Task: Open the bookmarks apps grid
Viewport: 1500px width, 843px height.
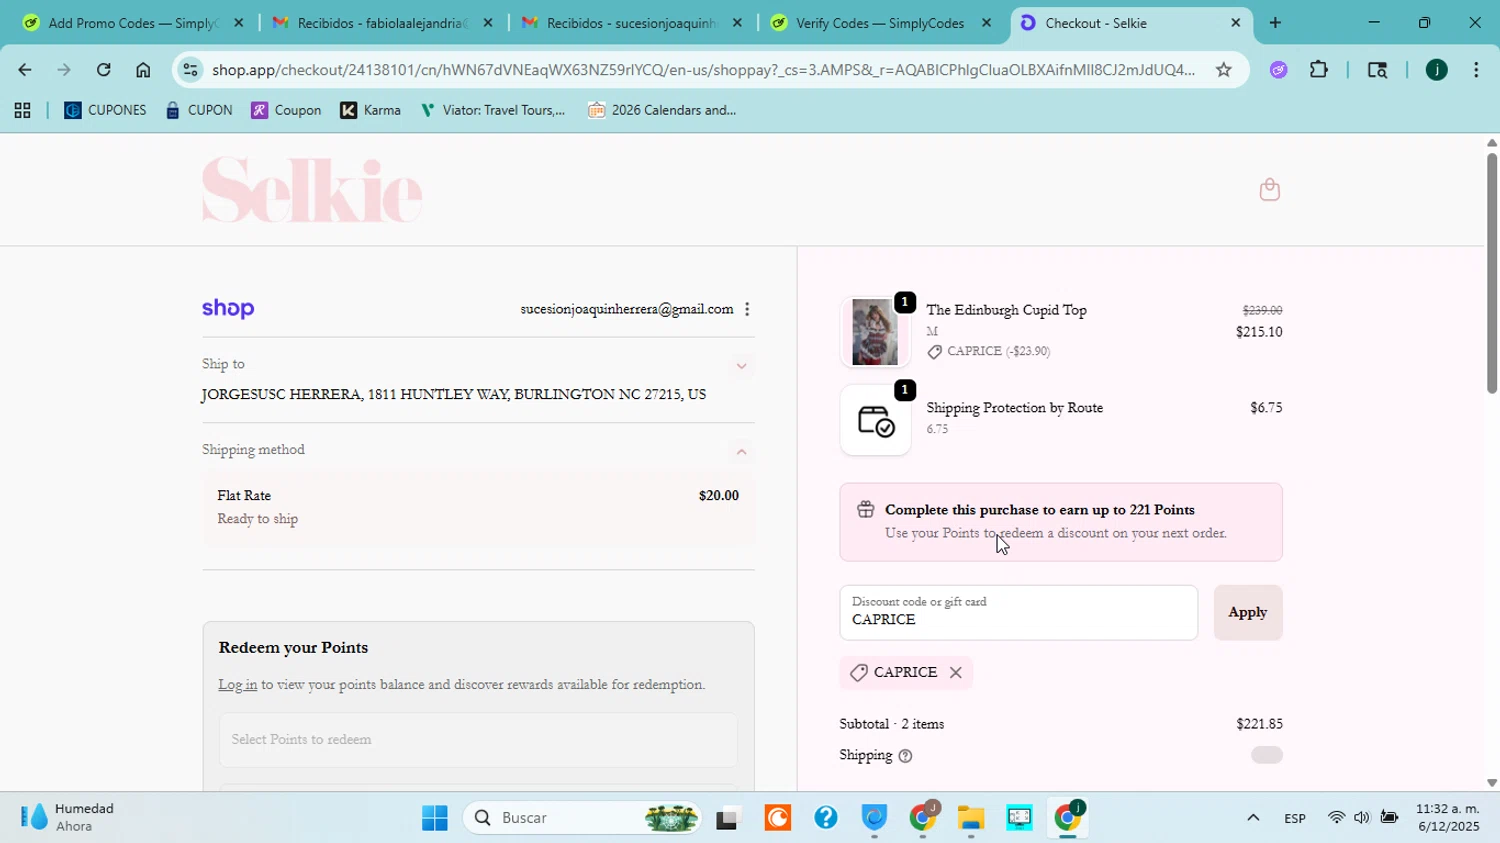Action: pyautogui.click(x=22, y=111)
